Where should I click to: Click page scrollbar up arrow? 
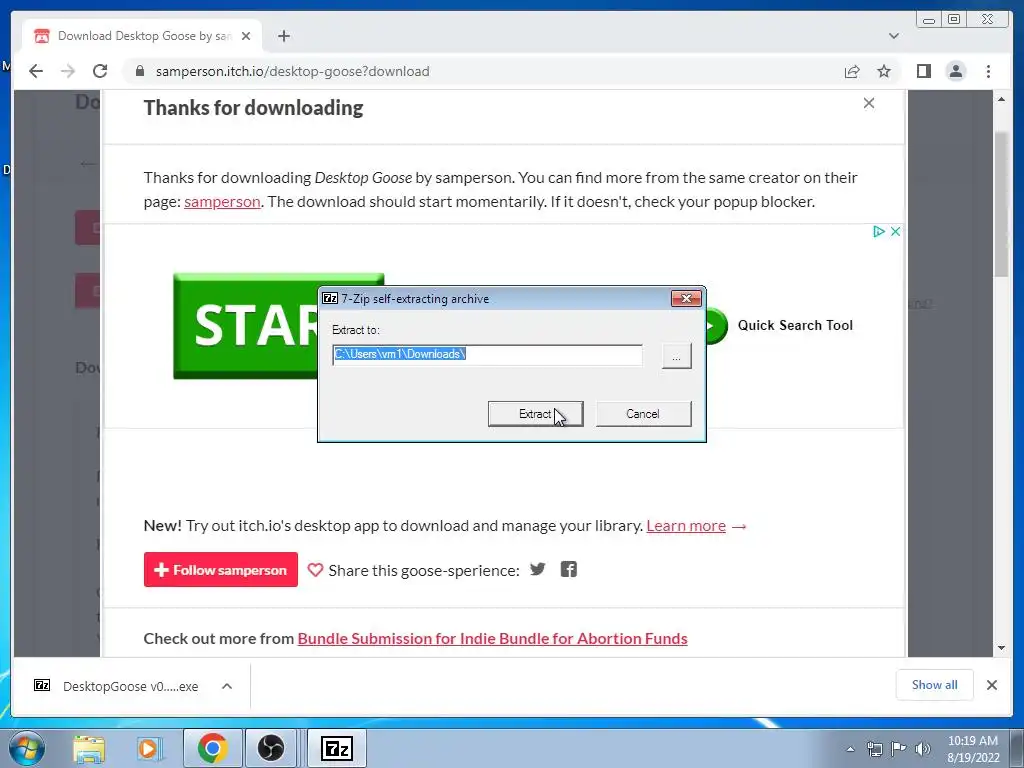pos(1001,99)
